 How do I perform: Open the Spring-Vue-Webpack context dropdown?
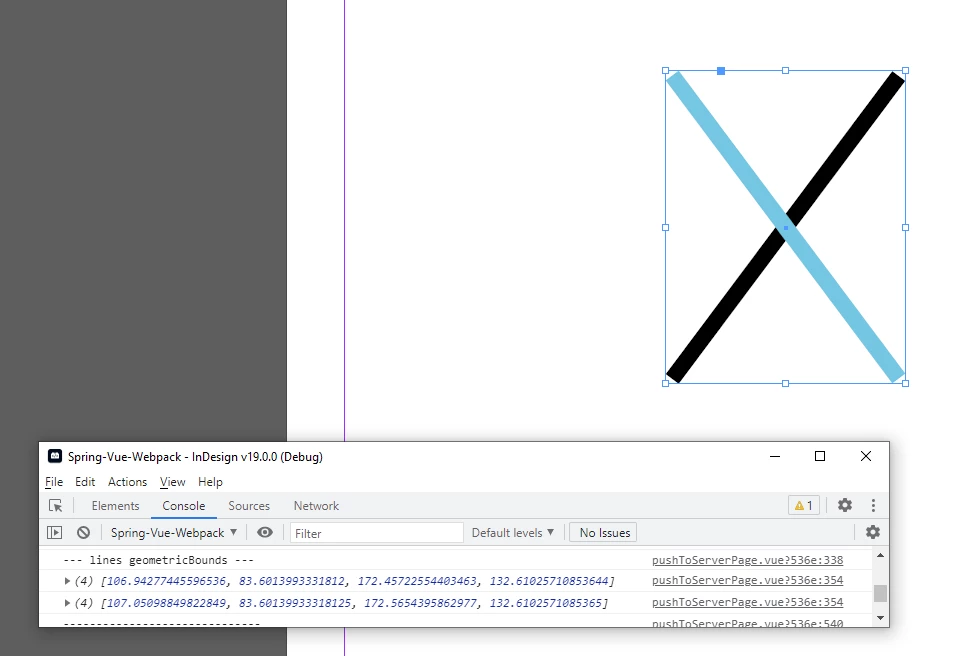[174, 533]
